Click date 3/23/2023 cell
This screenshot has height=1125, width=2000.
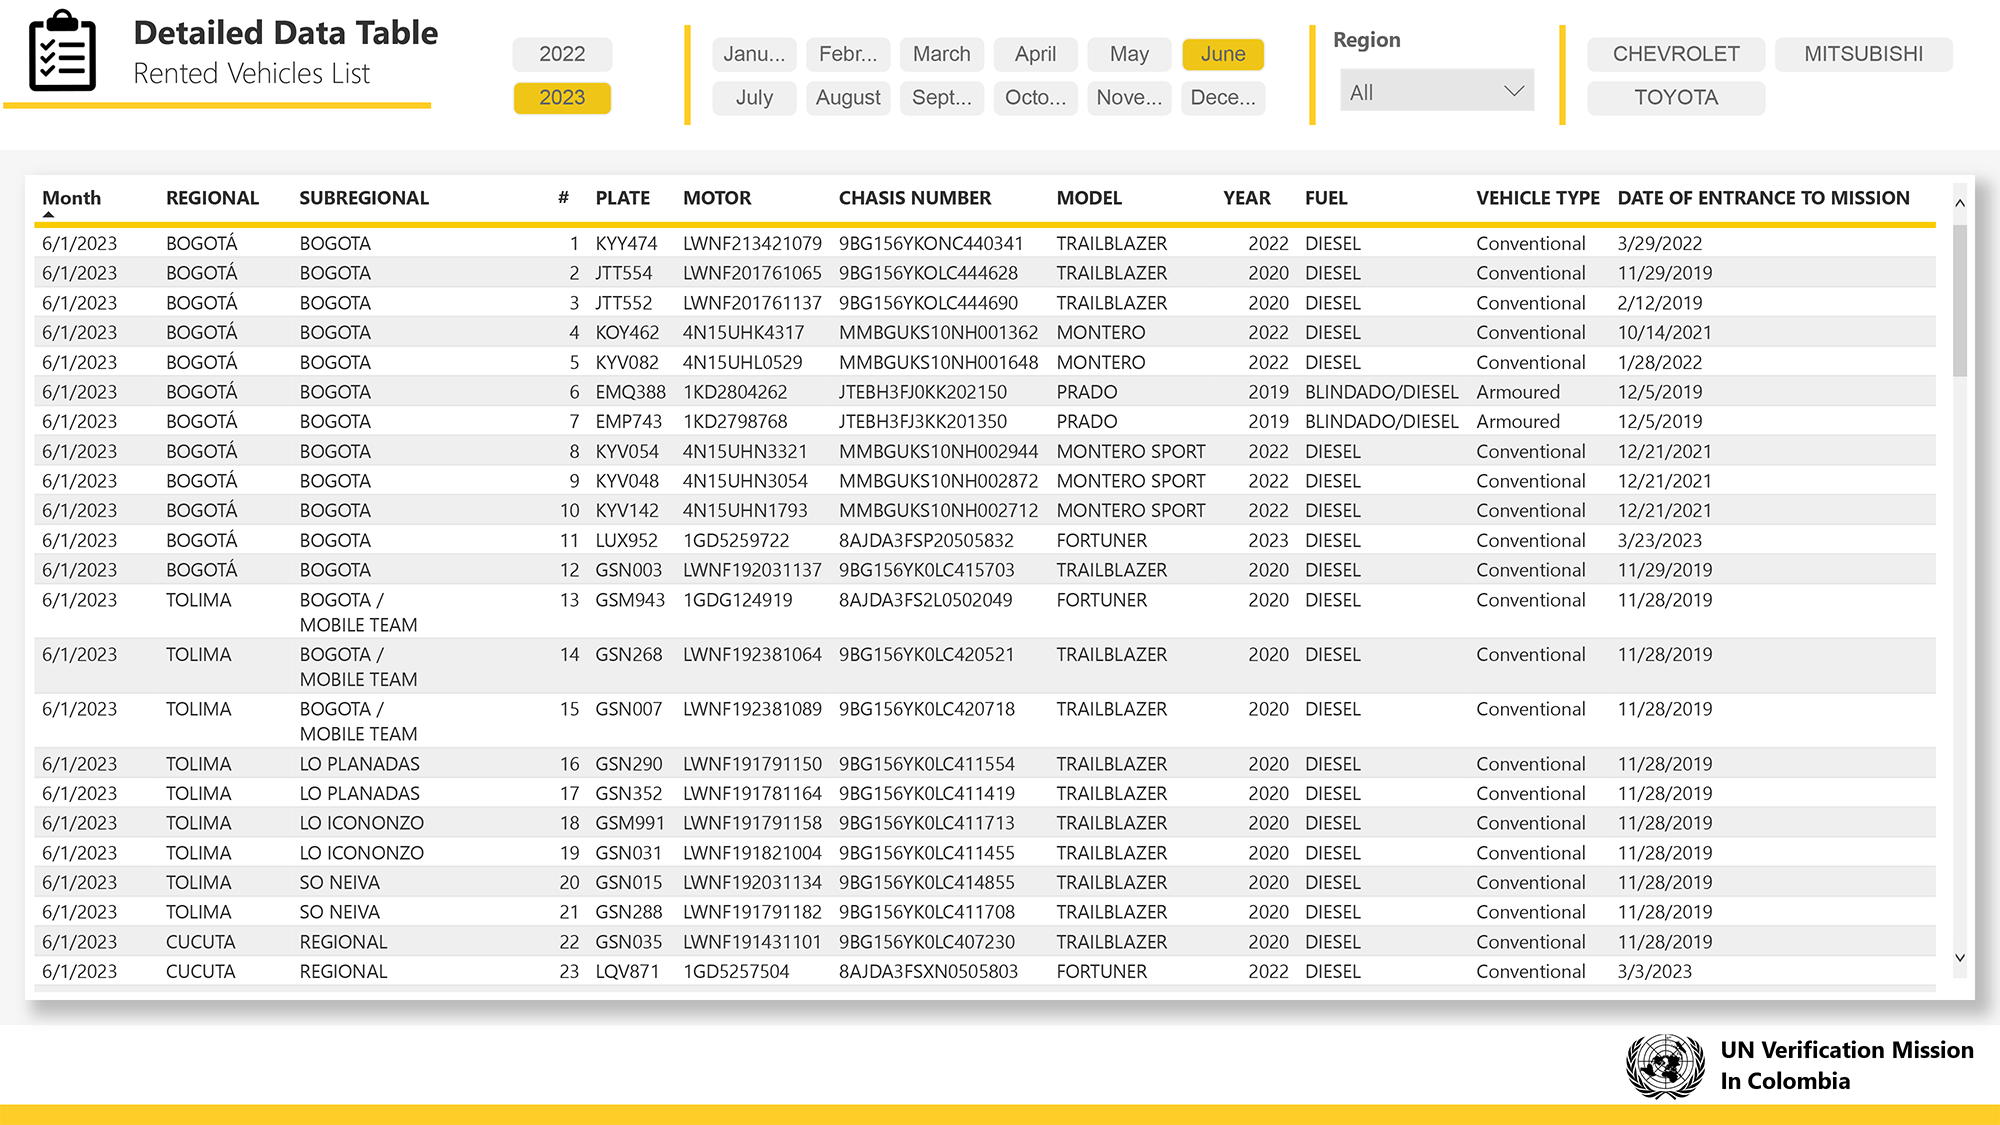click(x=1659, y=540)
